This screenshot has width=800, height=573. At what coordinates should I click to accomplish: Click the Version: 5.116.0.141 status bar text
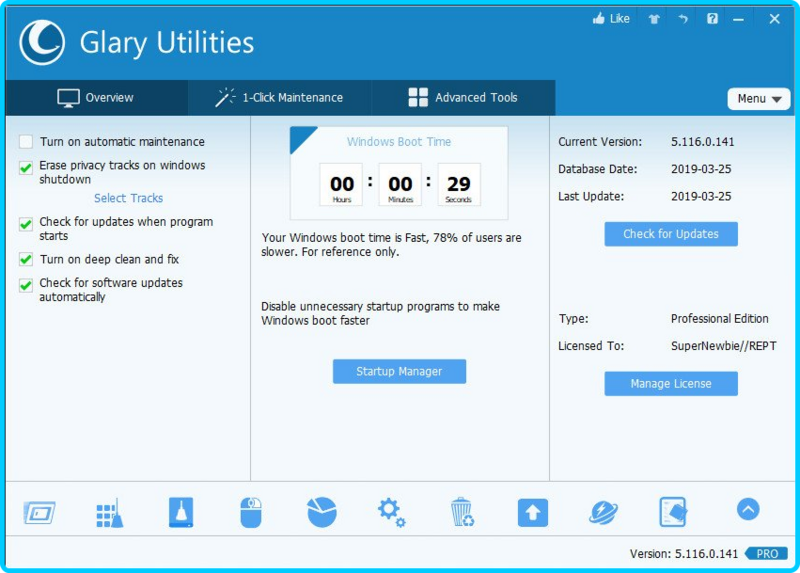point(684,554)
